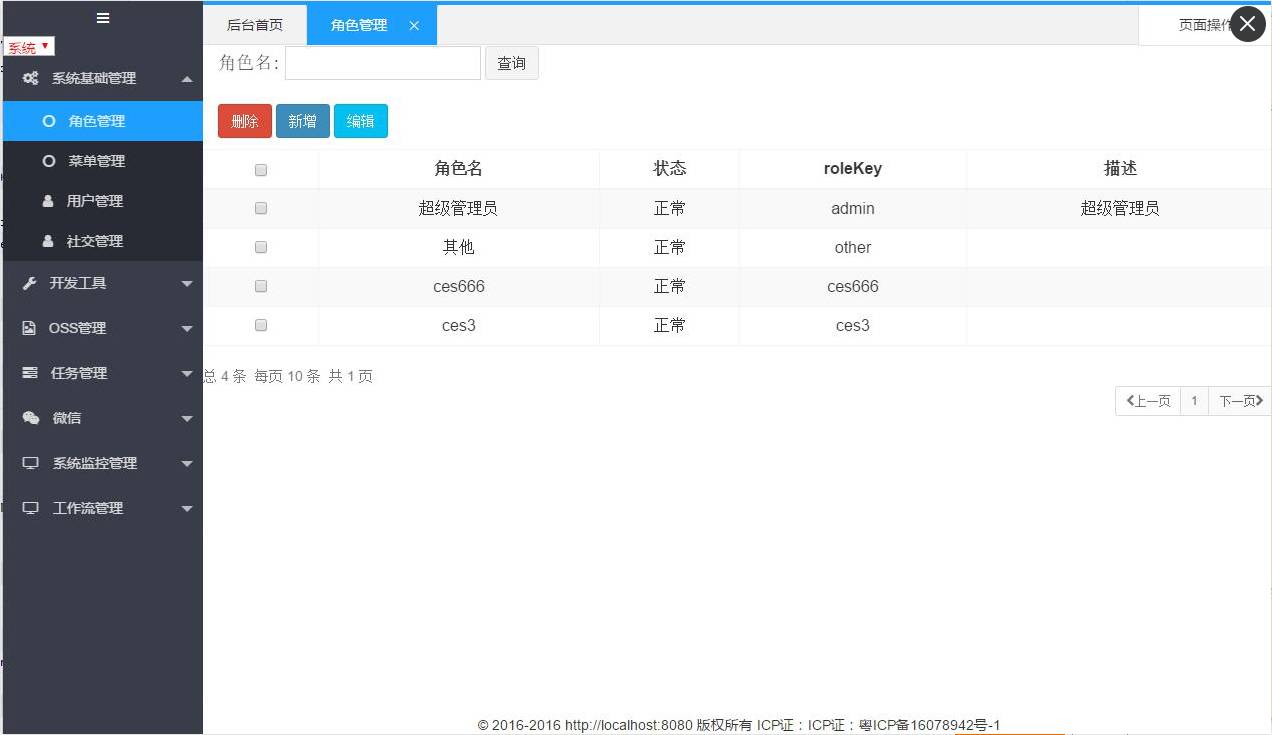Expand the 任务管理 menu arrow
The image size is (1272, 735).
coord(187,374)
